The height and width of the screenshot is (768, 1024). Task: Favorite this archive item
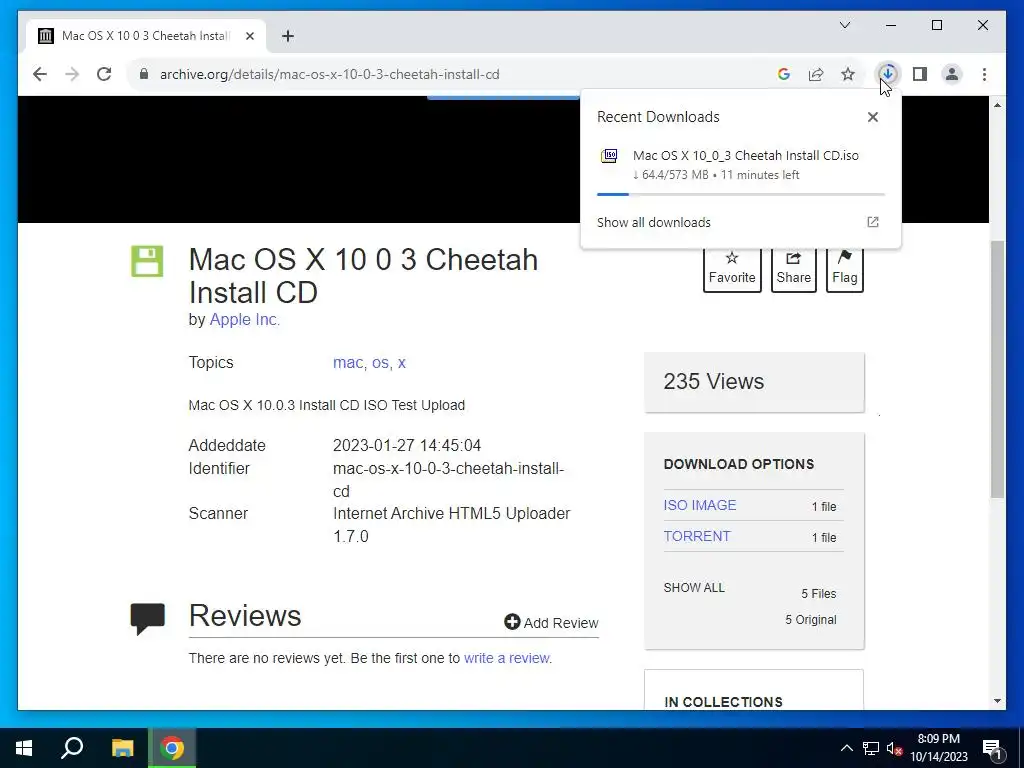732,269
